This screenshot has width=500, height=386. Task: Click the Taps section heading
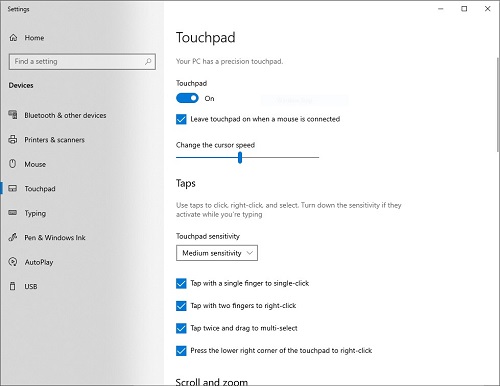pos(186,183)
